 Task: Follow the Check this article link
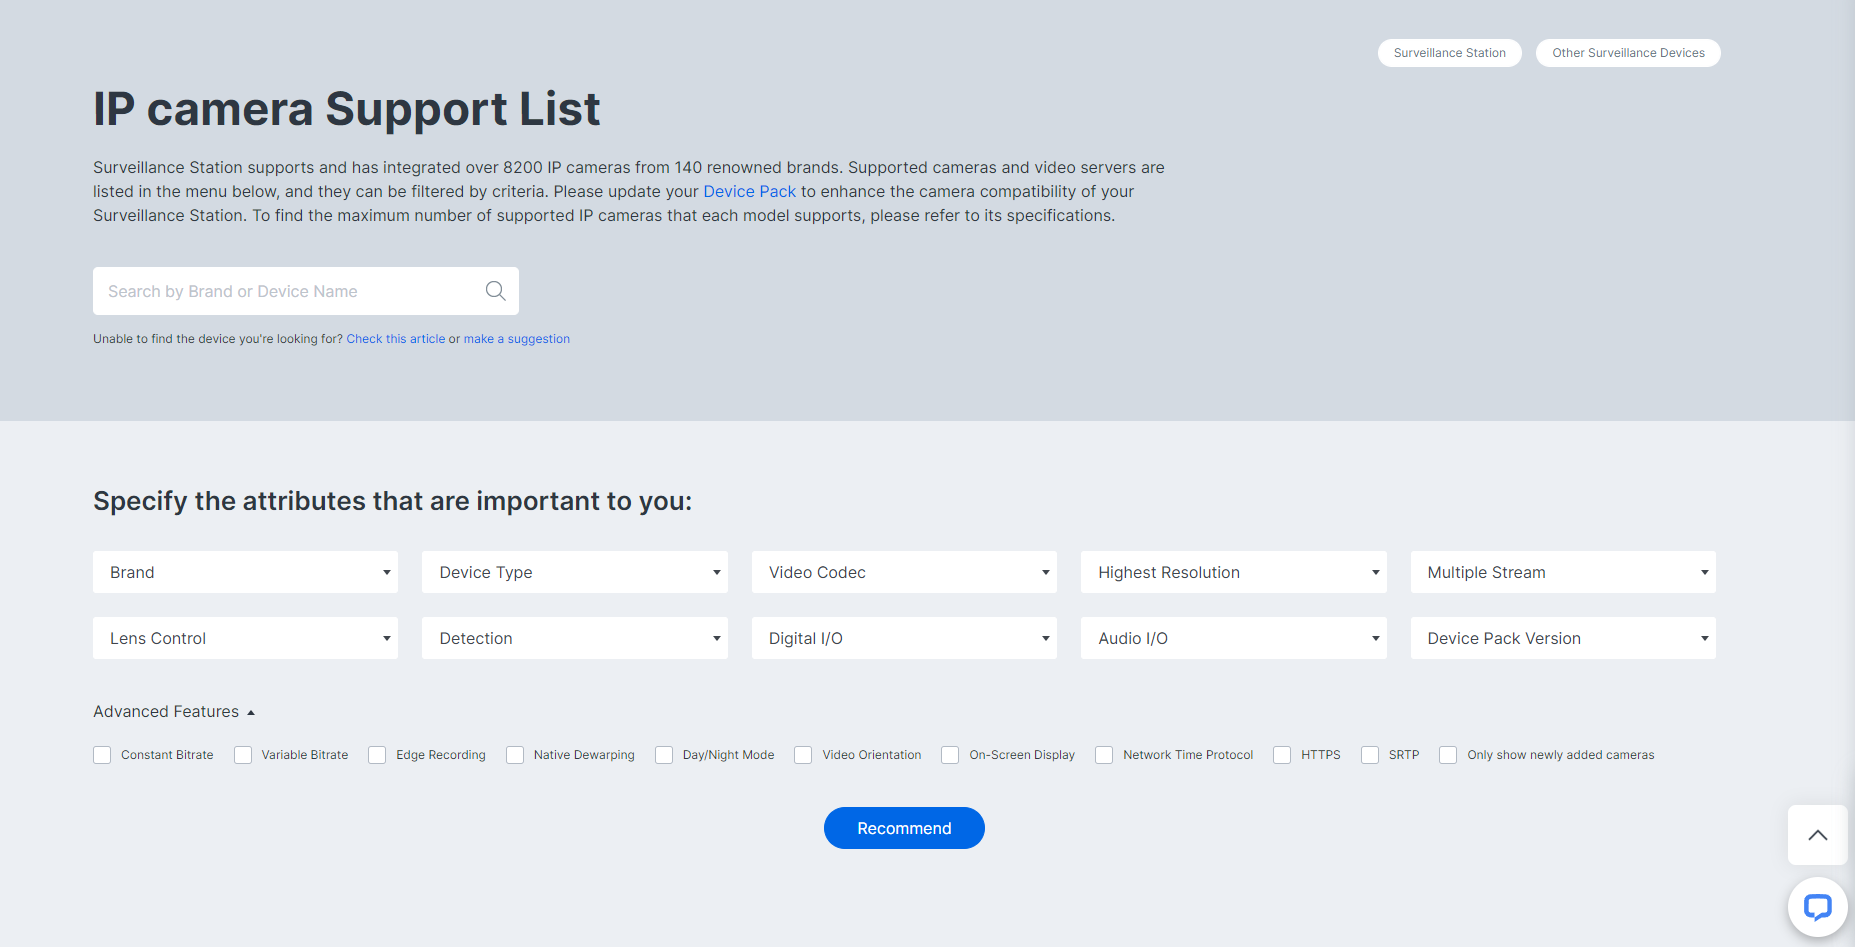[396, 339]
